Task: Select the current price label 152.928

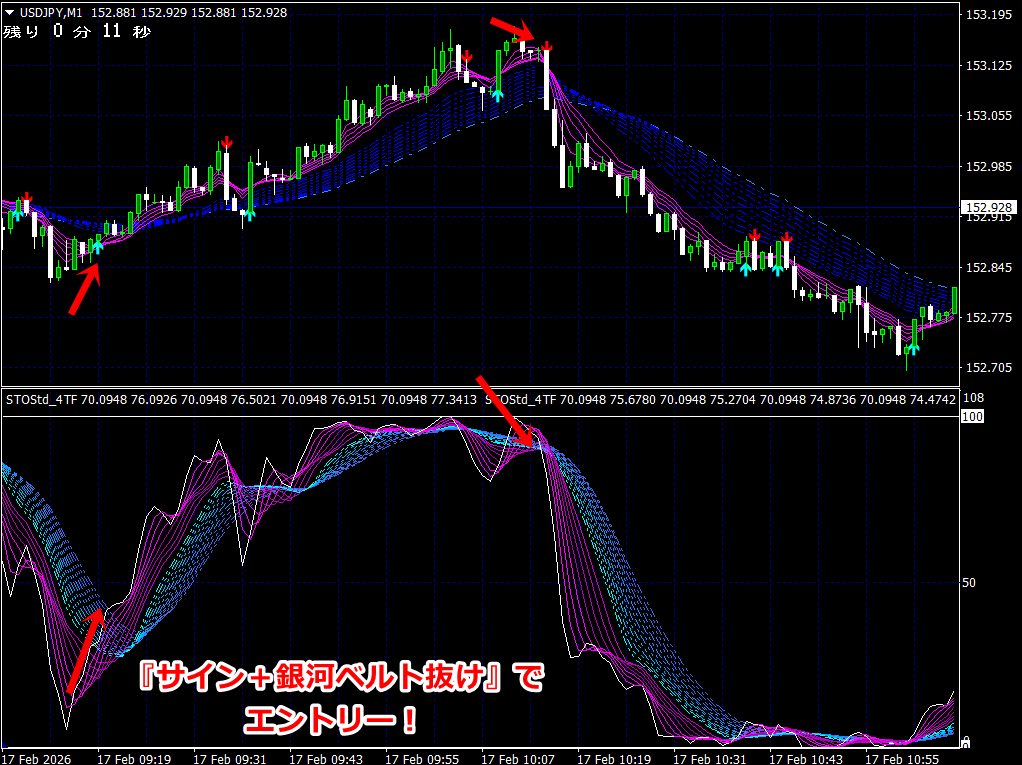Action: [986, 208]
